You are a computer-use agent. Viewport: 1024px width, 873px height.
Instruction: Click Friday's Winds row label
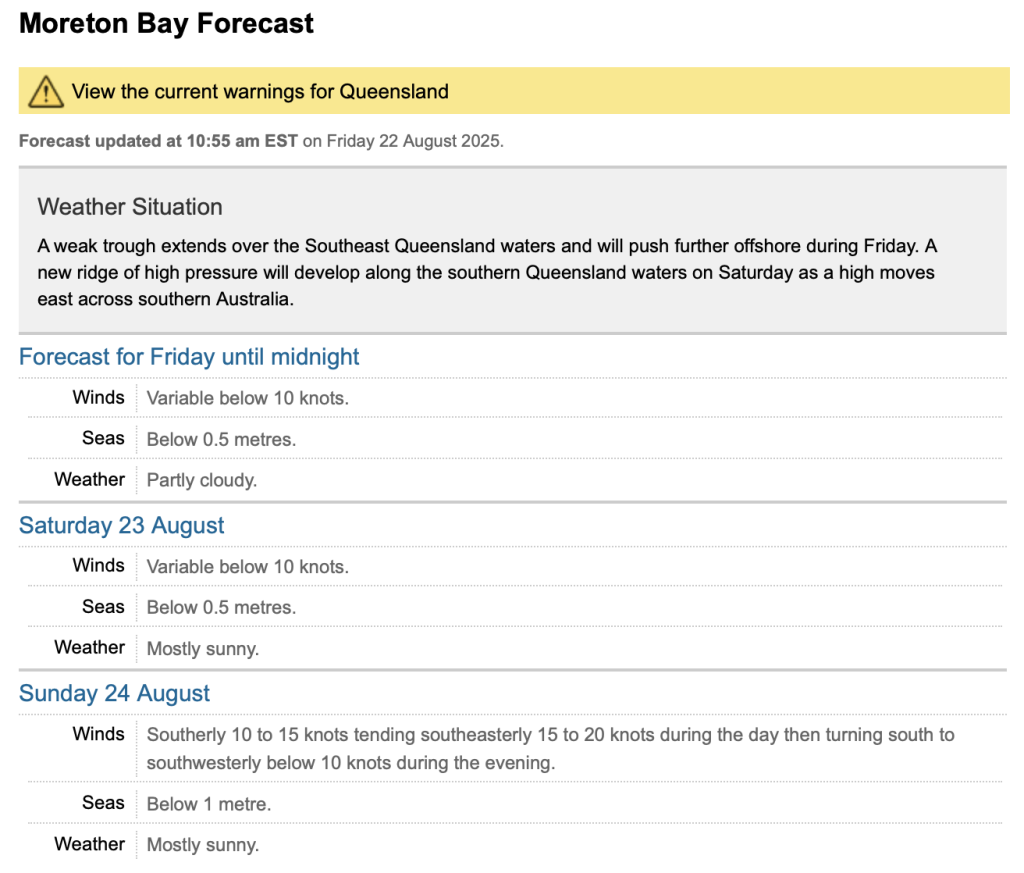click(x=98, y=397)
